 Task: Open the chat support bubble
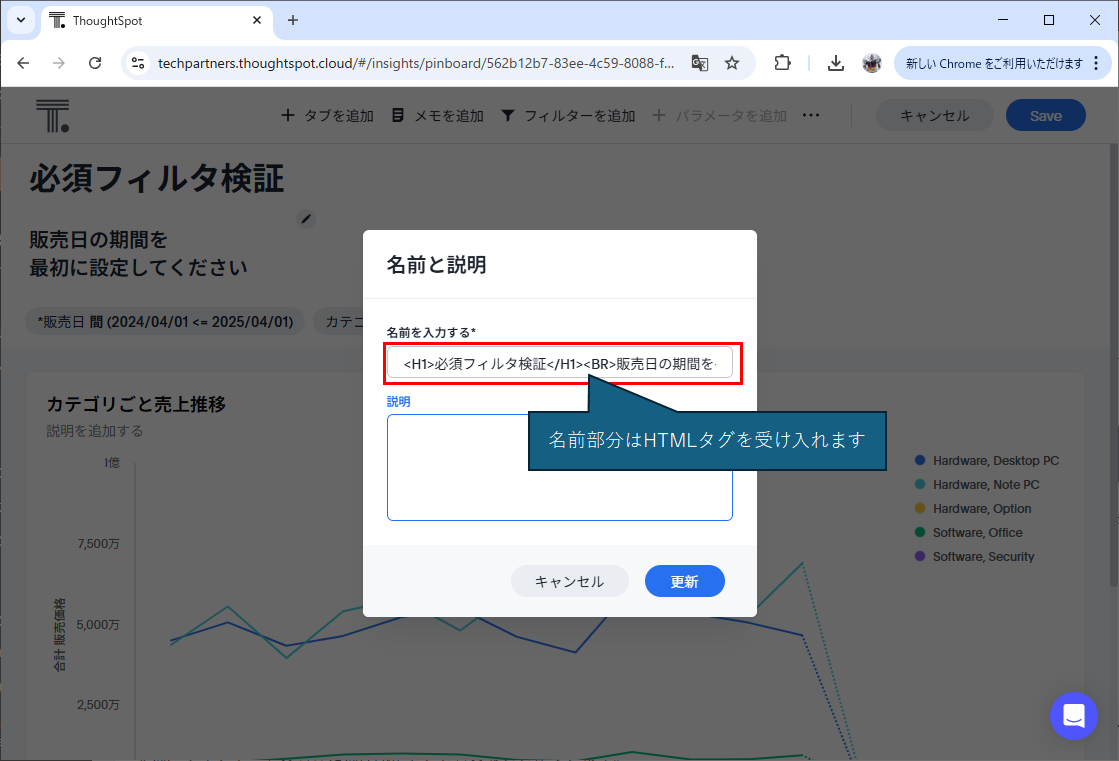coord(1073,715)
